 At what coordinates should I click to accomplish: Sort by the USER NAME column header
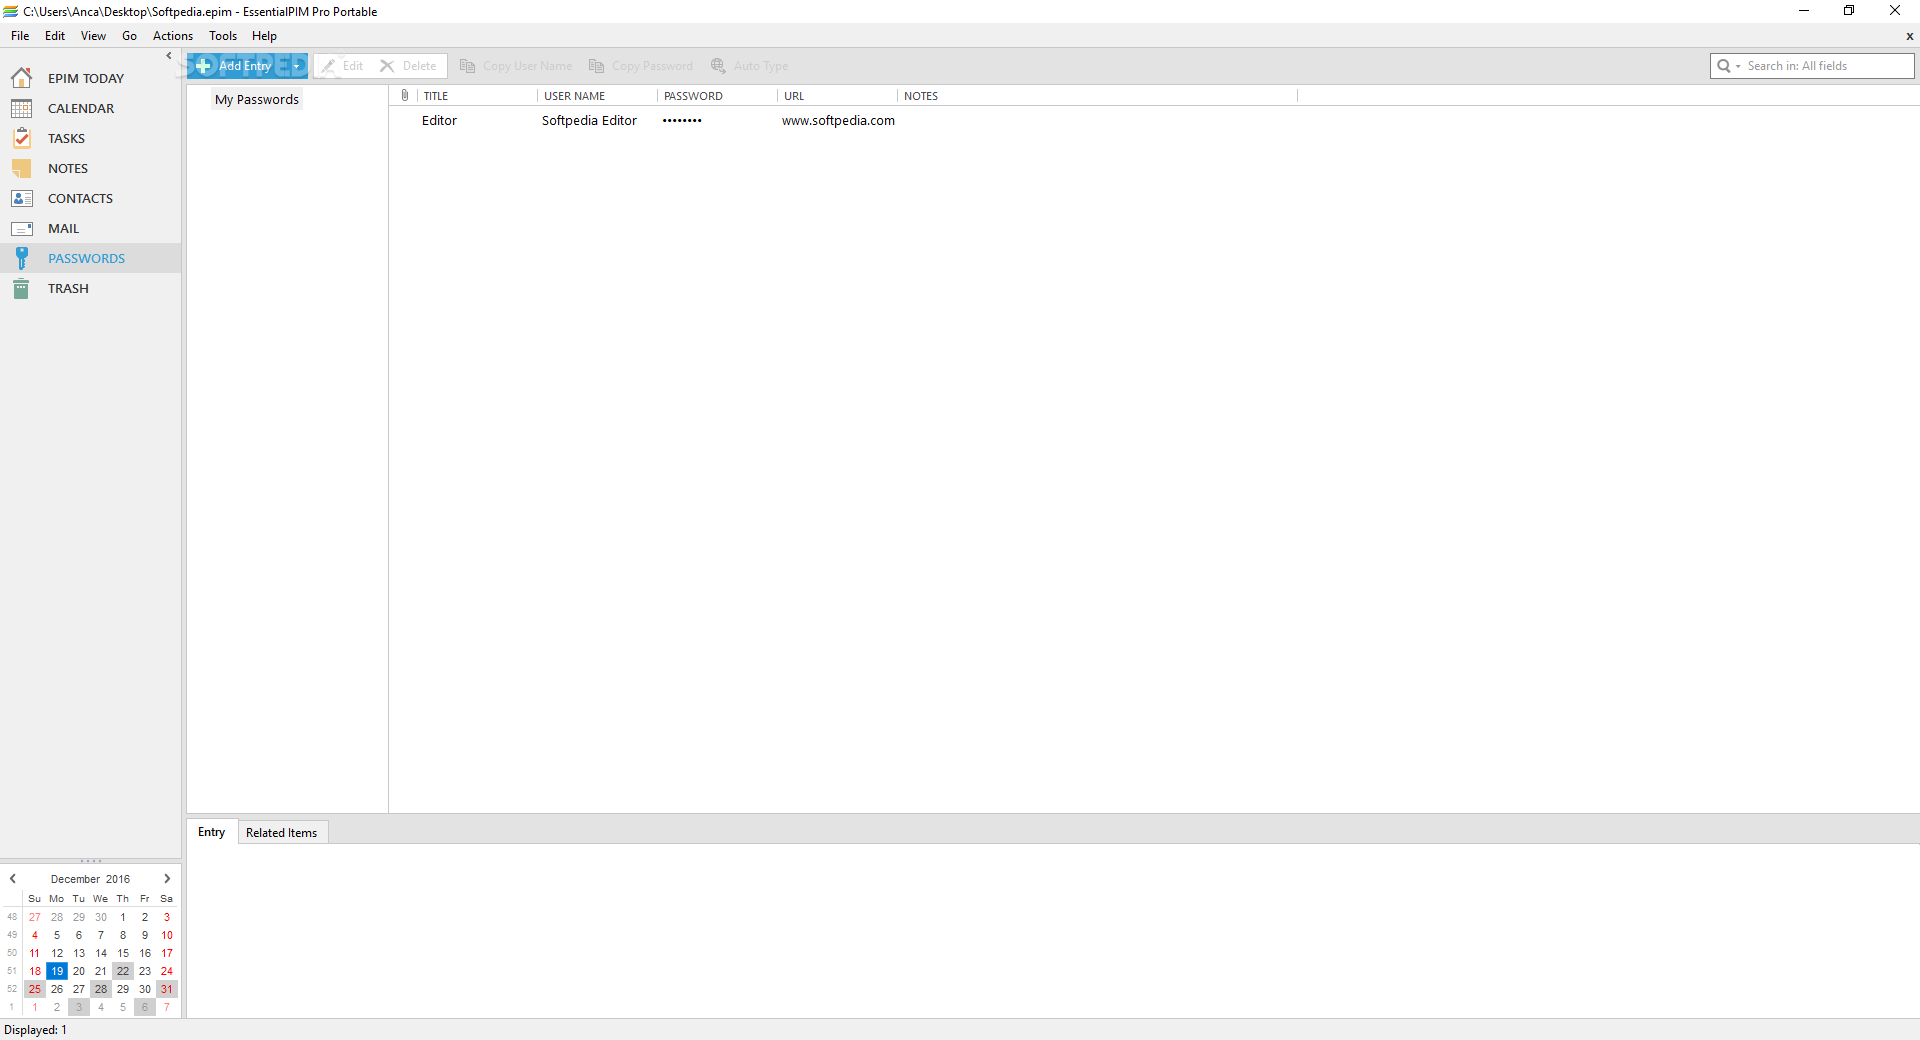click(597, 96)
